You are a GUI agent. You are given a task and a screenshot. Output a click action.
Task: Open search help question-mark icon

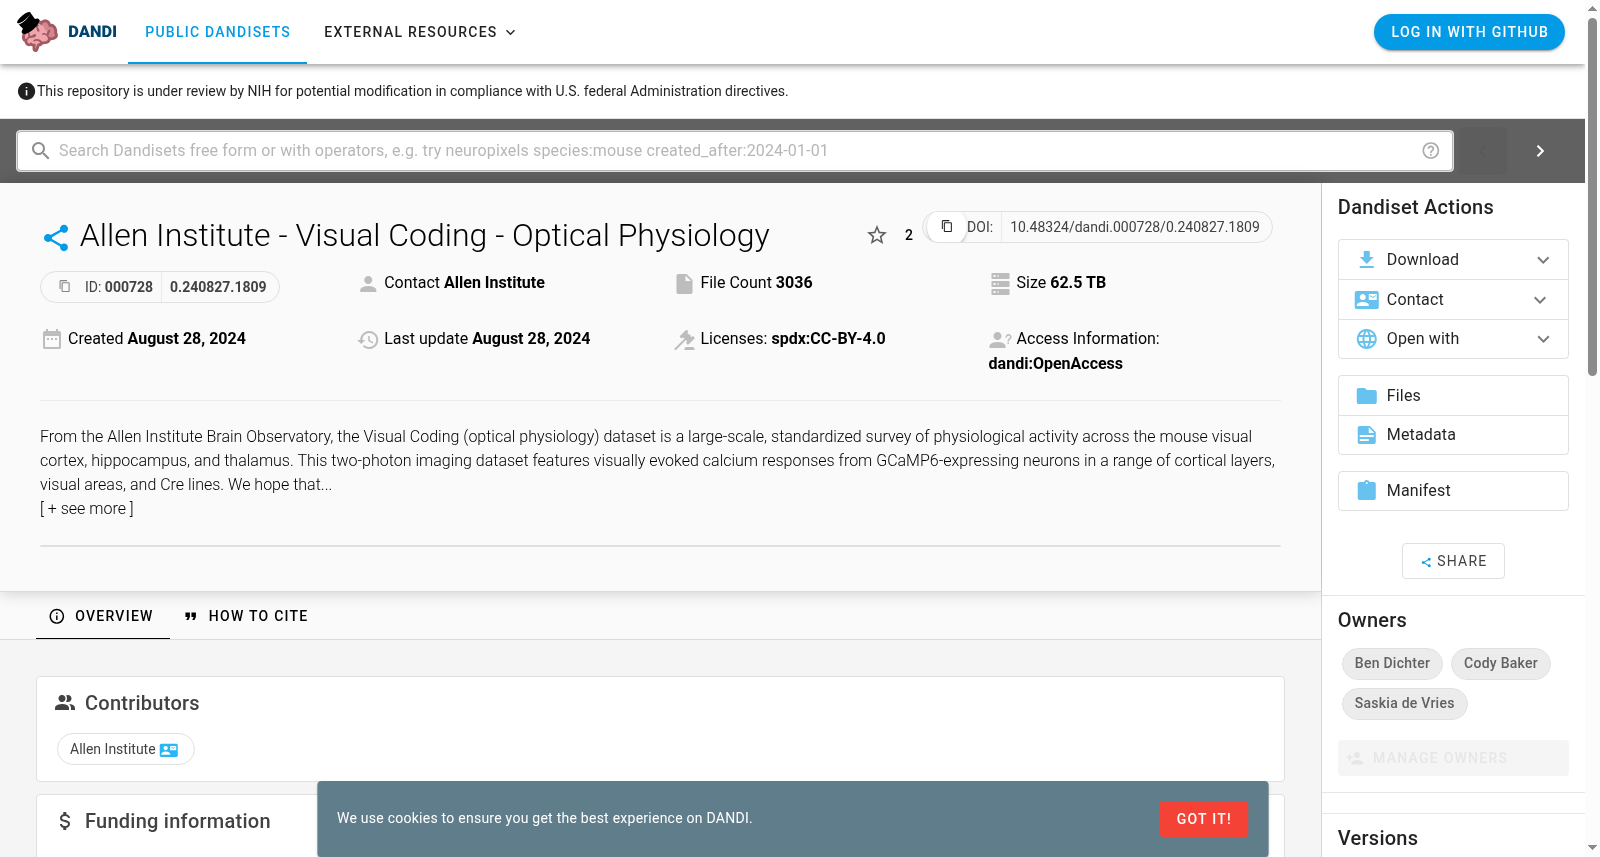click(1431, 150)
